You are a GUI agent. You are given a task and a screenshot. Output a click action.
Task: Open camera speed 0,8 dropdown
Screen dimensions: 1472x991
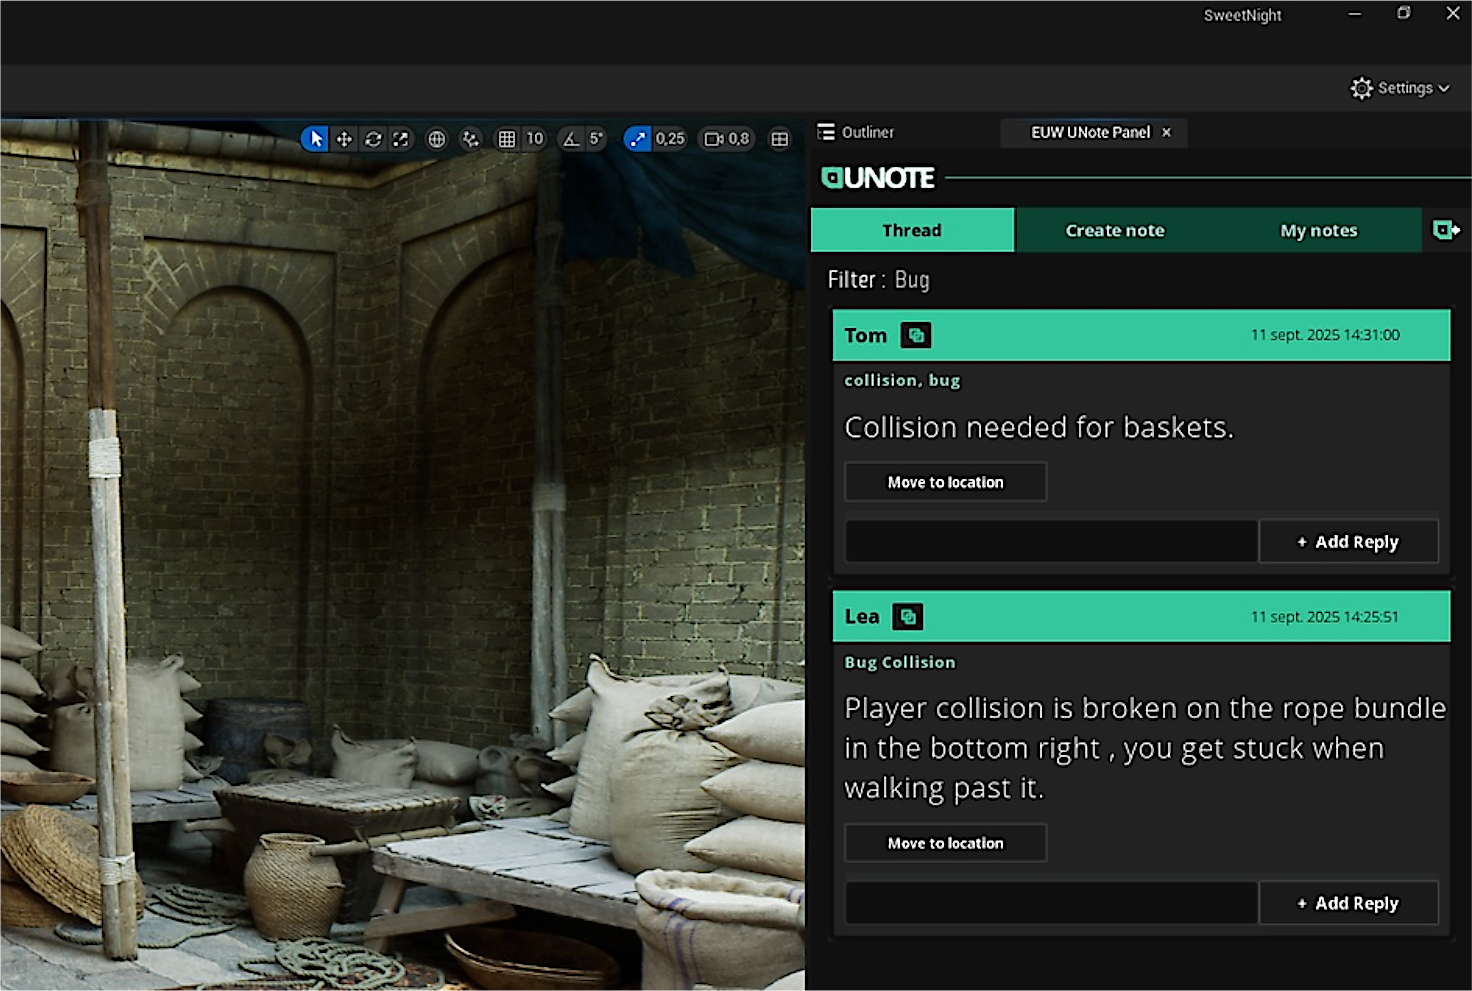pyautogui.click(x=728, y=139)
